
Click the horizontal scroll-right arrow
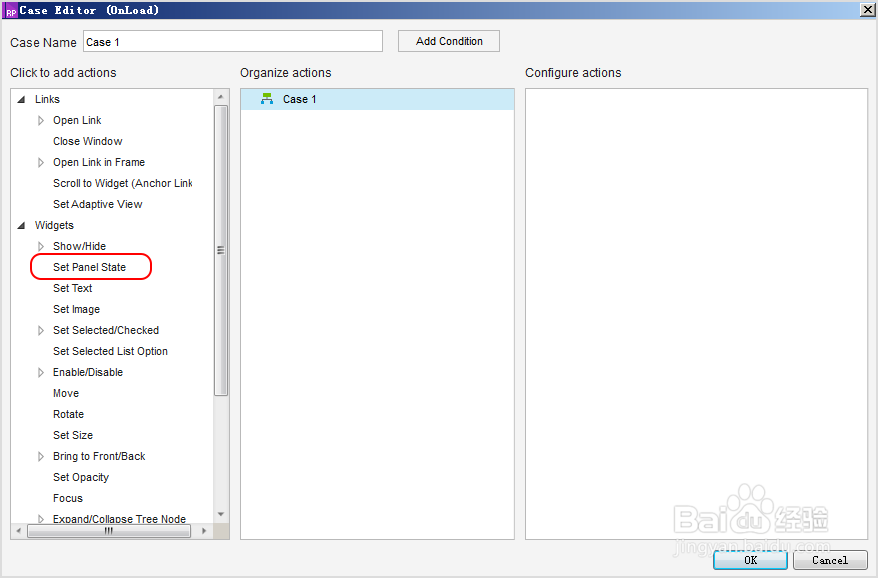204,530
